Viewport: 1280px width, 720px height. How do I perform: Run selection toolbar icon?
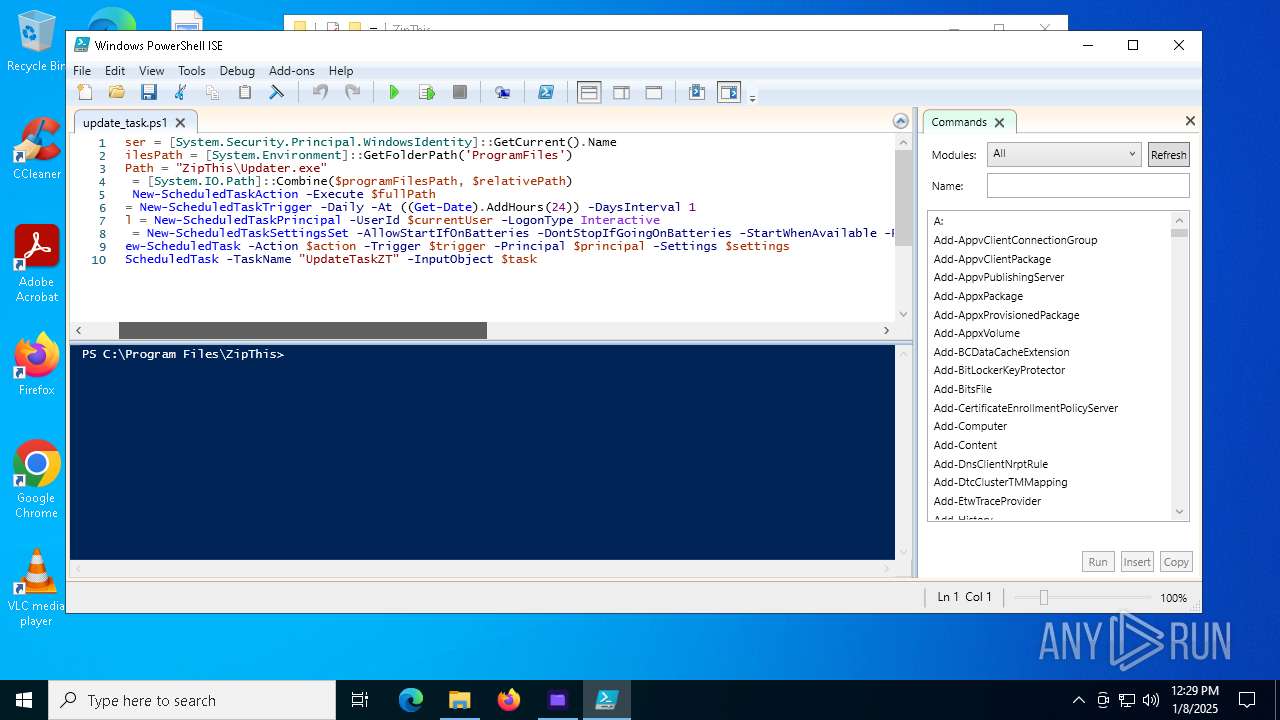point(427,92)
